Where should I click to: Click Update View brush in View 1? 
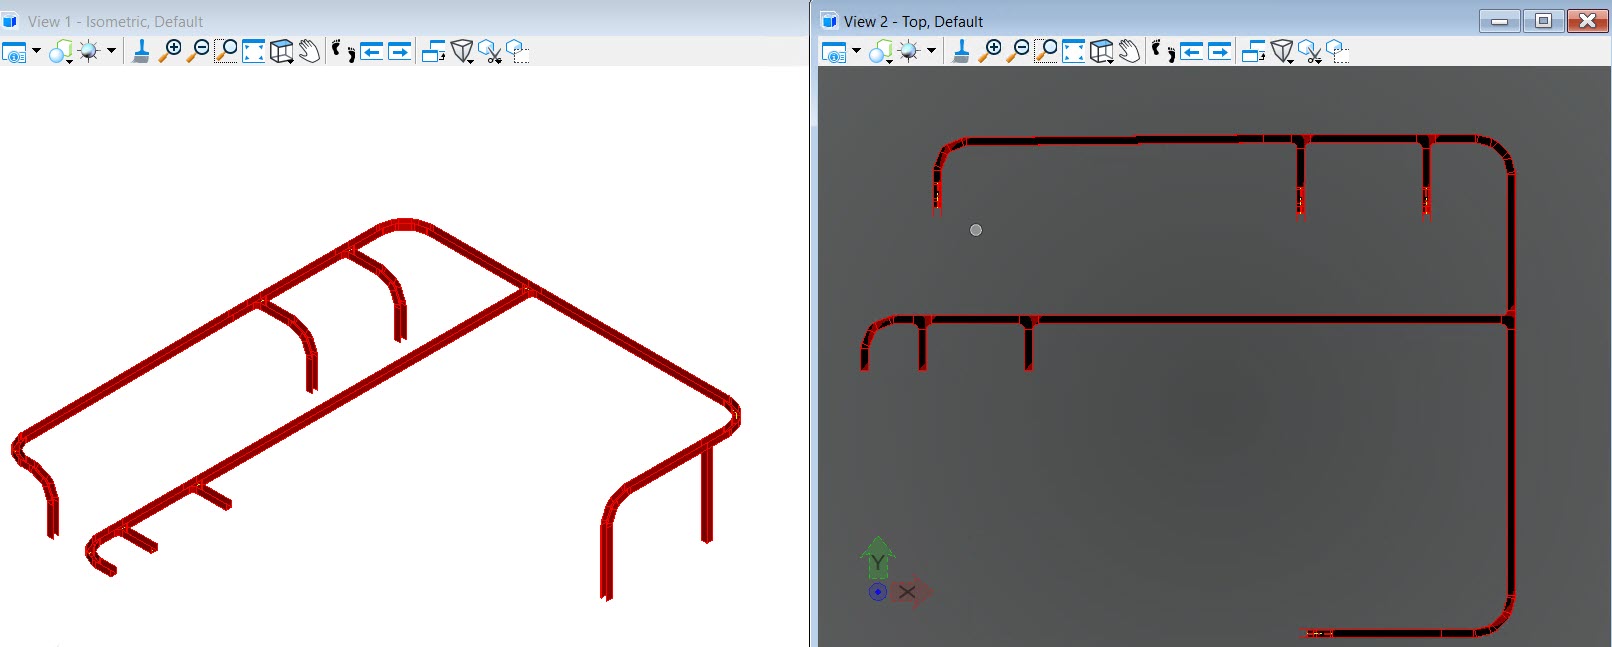click(x=141, y=52)
